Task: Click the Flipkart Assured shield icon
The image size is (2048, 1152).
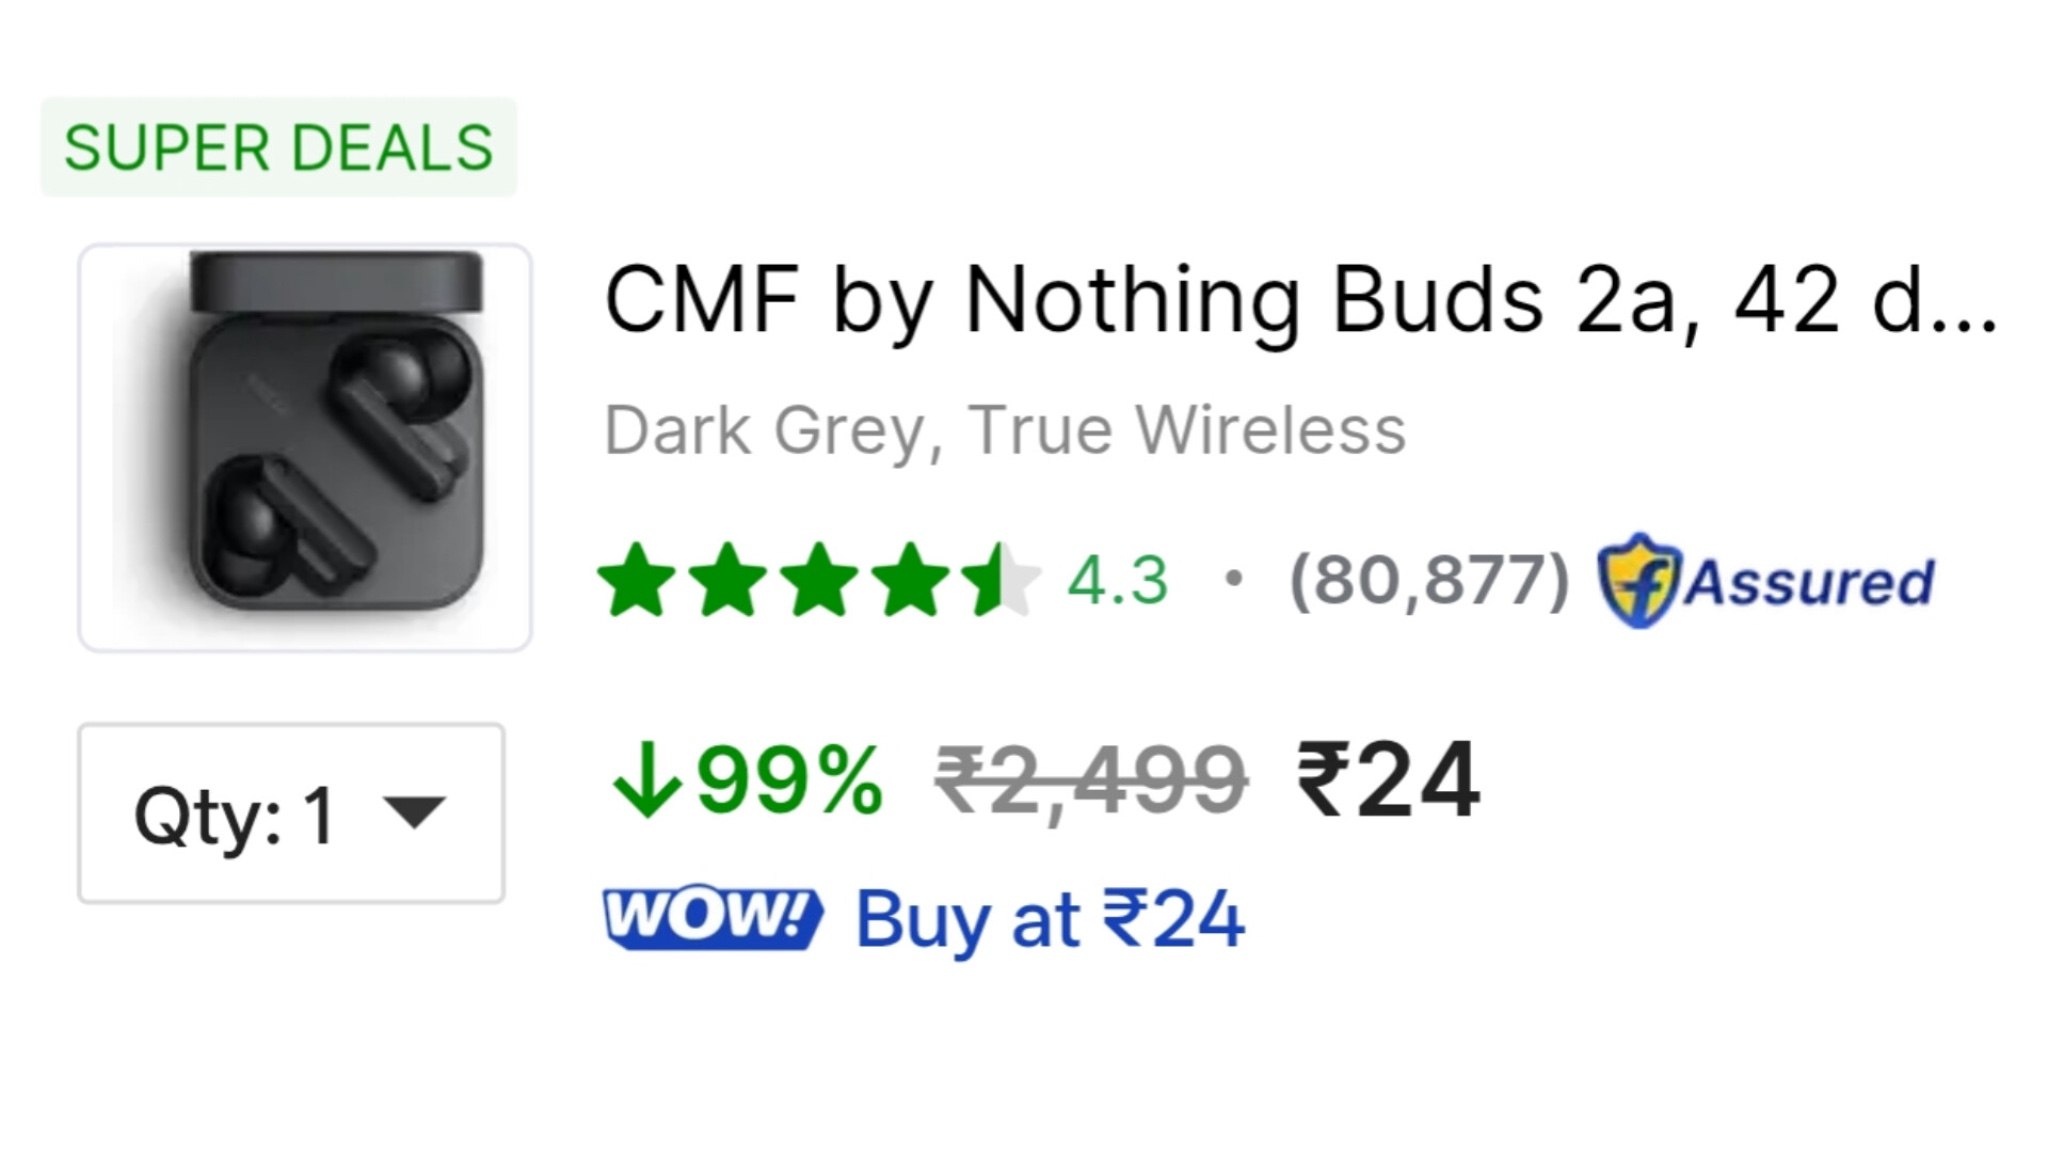Action: (x=1637, y=581)
